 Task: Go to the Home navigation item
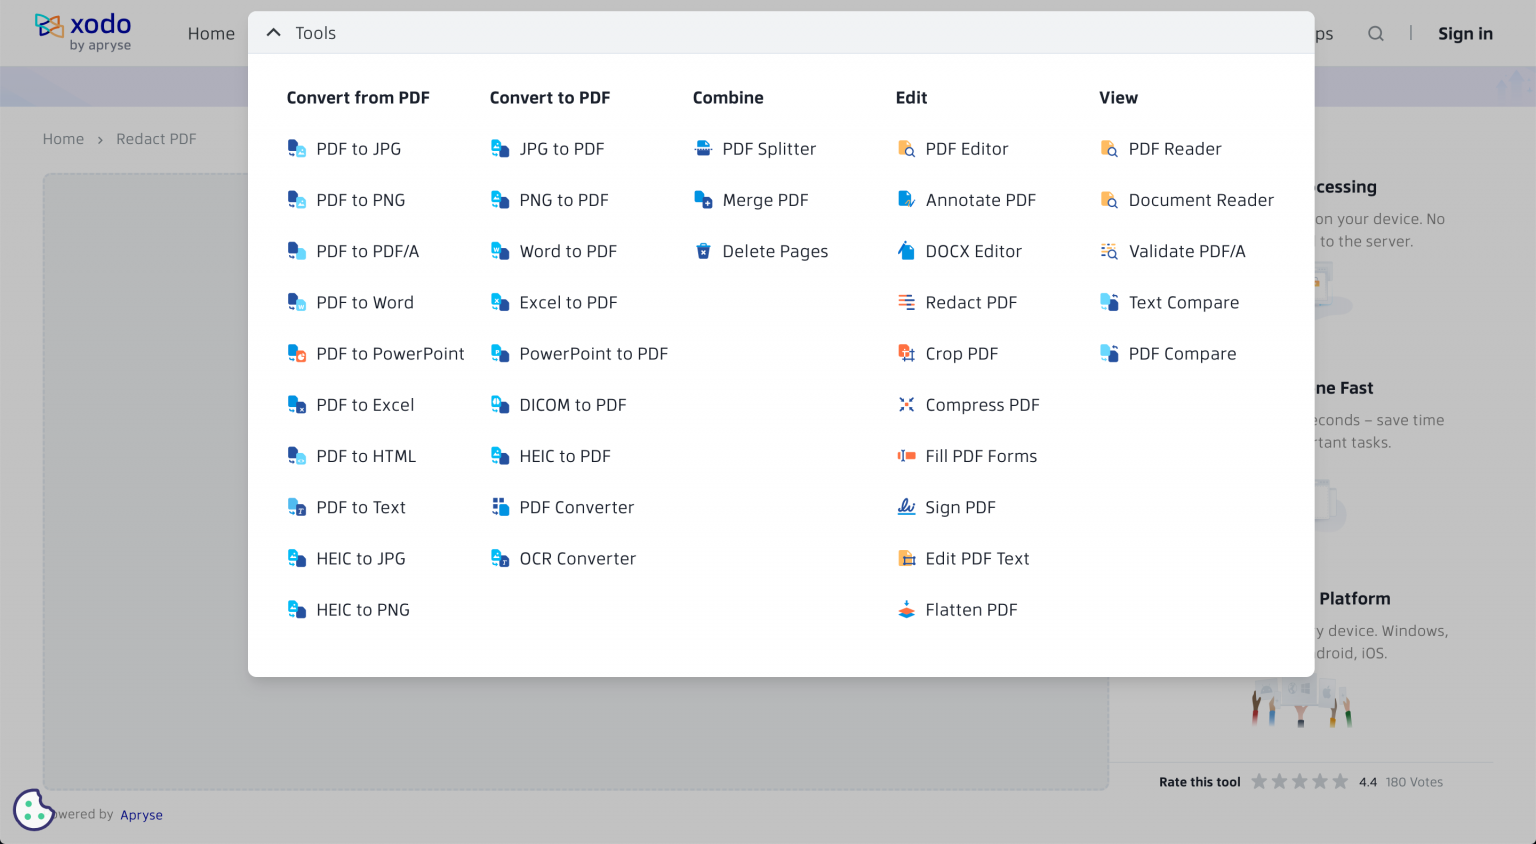coord(211,34)
